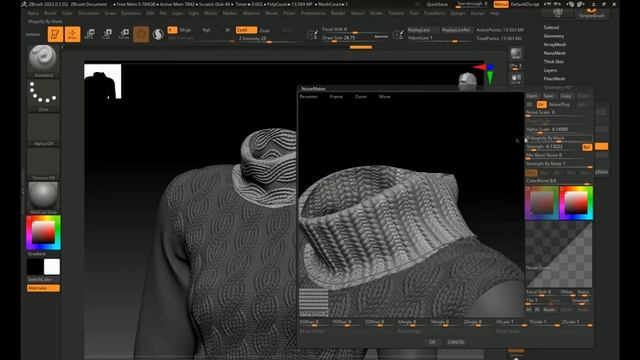Open the Texture Off slot
Image resolution: width=640 pixels, height=360 pixels.
click(x=43, y=164)
